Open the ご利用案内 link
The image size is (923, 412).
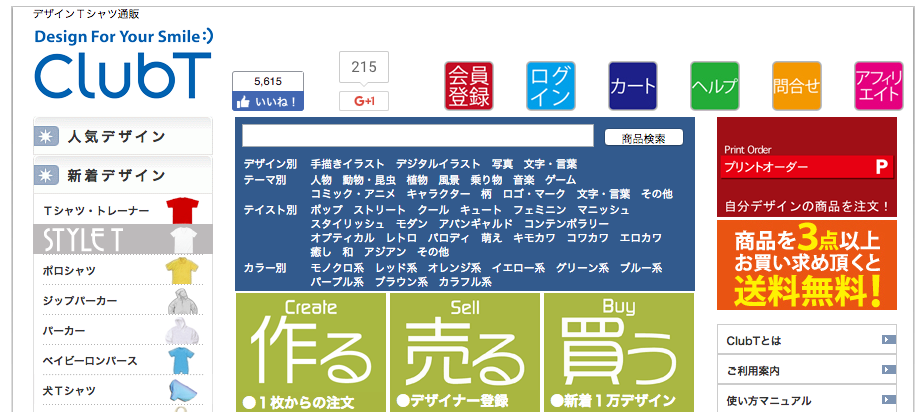click(807, 370)
